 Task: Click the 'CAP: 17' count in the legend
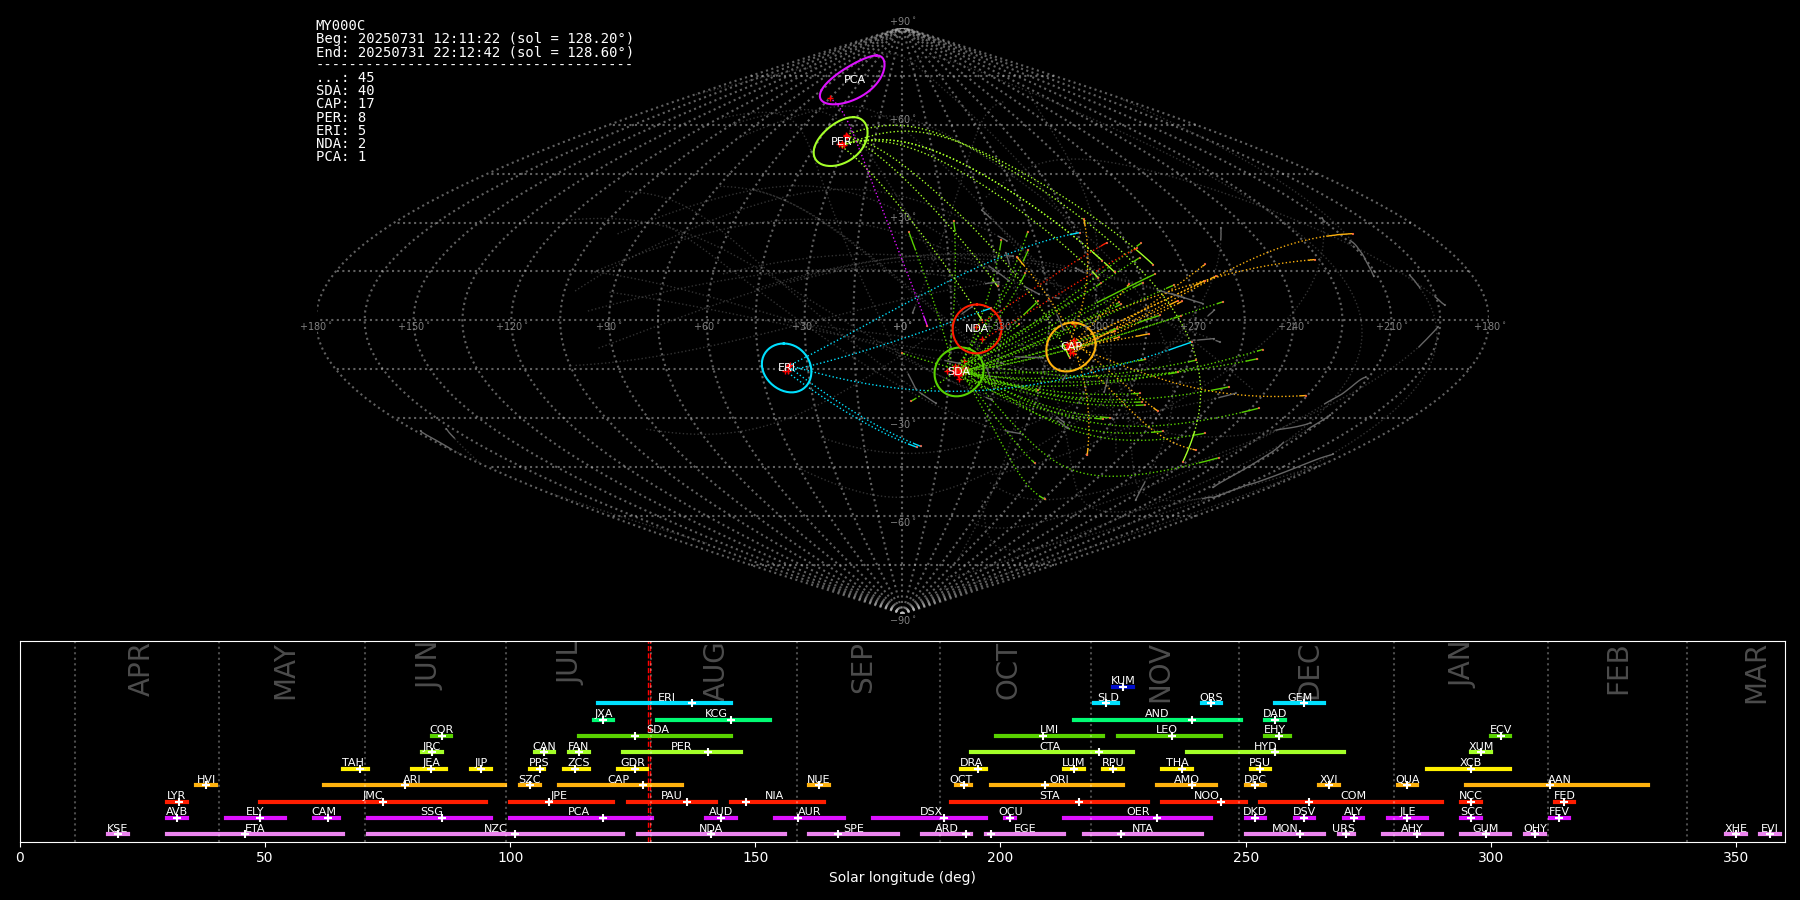point(345,104)
